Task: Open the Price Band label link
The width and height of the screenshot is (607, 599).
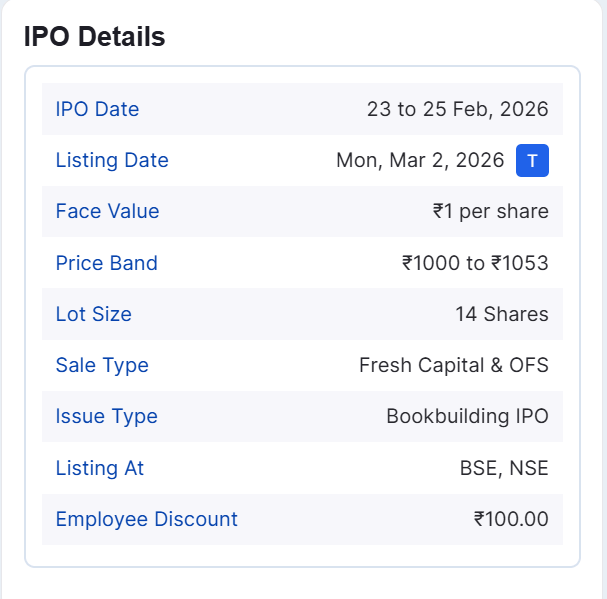Action: (106, 264)
